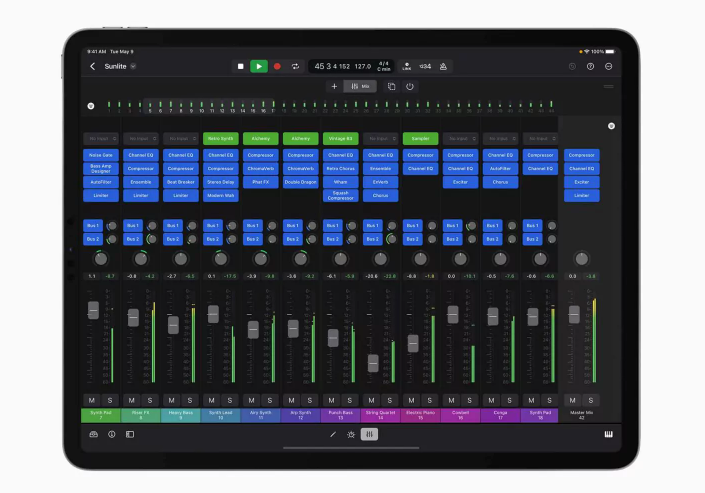Toggle cycle loop mode
The height and width of the screenshot is (493, 705).
click(x=295, y=67)
